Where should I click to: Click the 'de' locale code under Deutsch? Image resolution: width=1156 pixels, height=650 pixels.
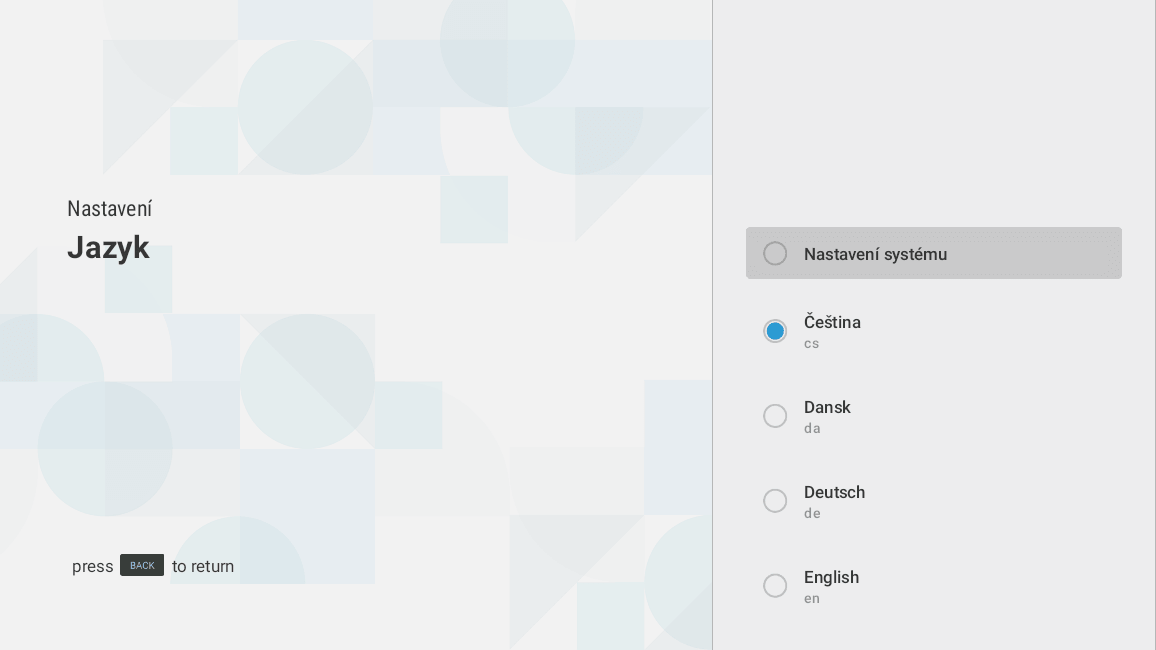coord(812,514)
